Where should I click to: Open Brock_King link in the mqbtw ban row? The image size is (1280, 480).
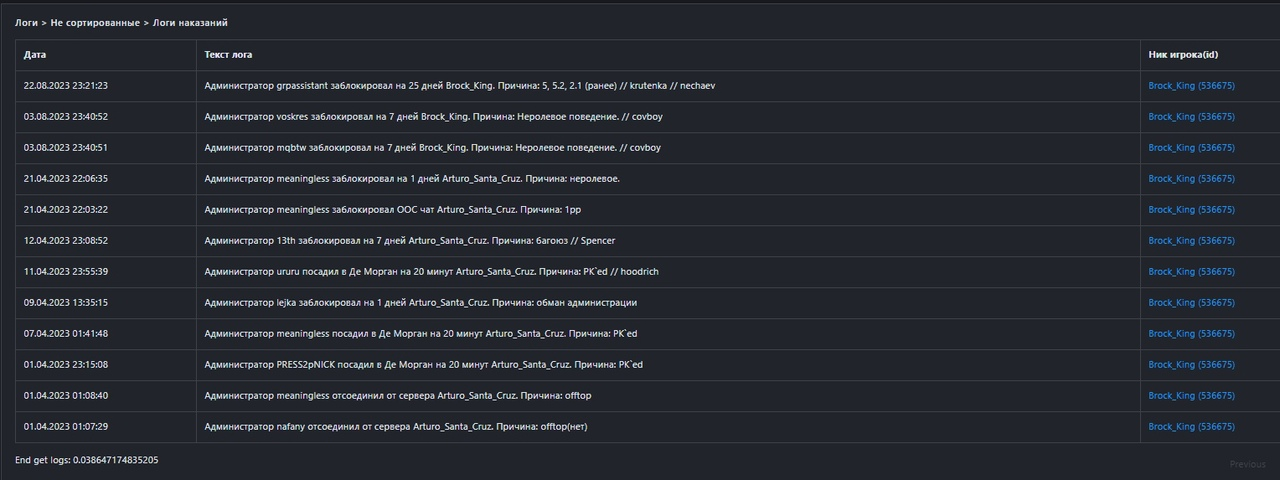click(x=1191, y=148)
